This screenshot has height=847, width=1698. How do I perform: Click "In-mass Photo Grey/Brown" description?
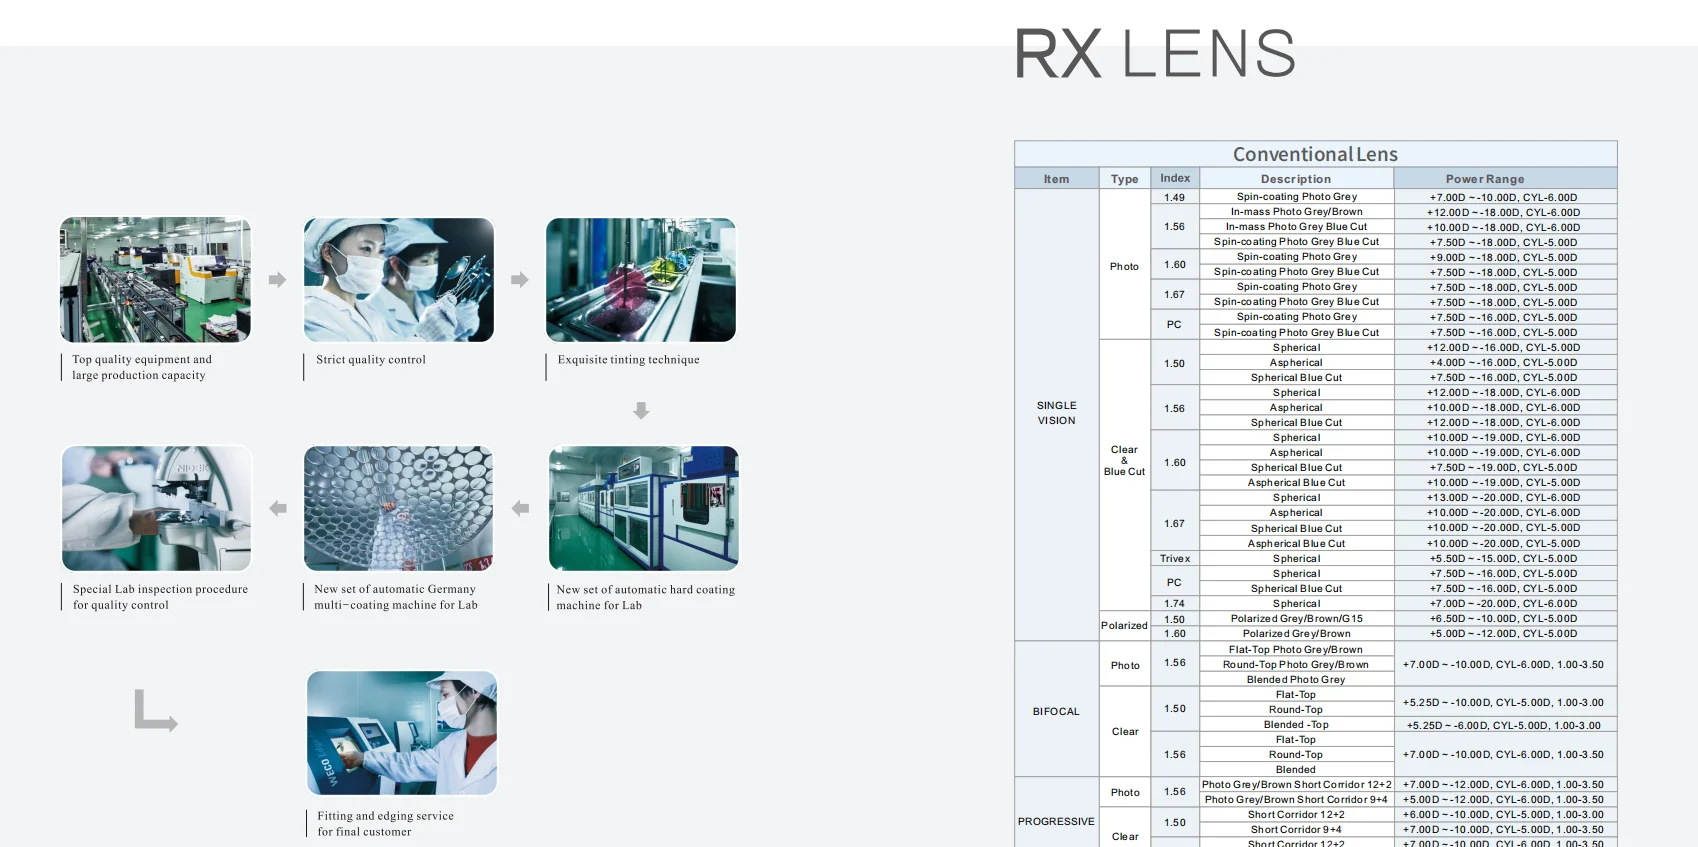click(1296, 212)
